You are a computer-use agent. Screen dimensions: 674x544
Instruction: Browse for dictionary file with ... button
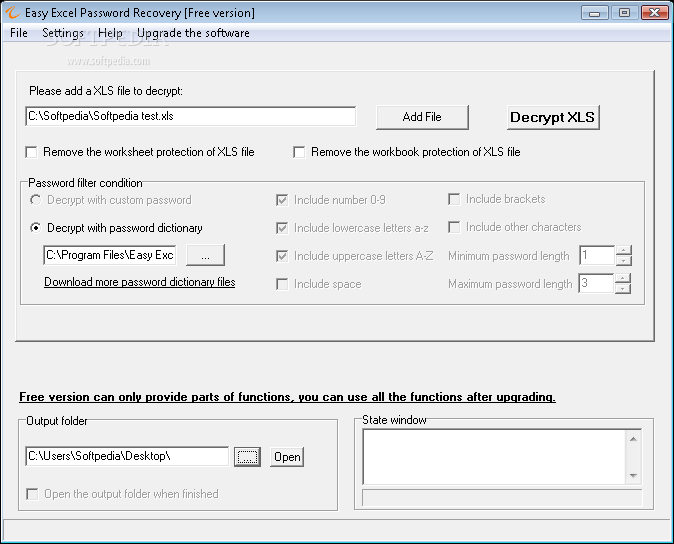point(205,255)
